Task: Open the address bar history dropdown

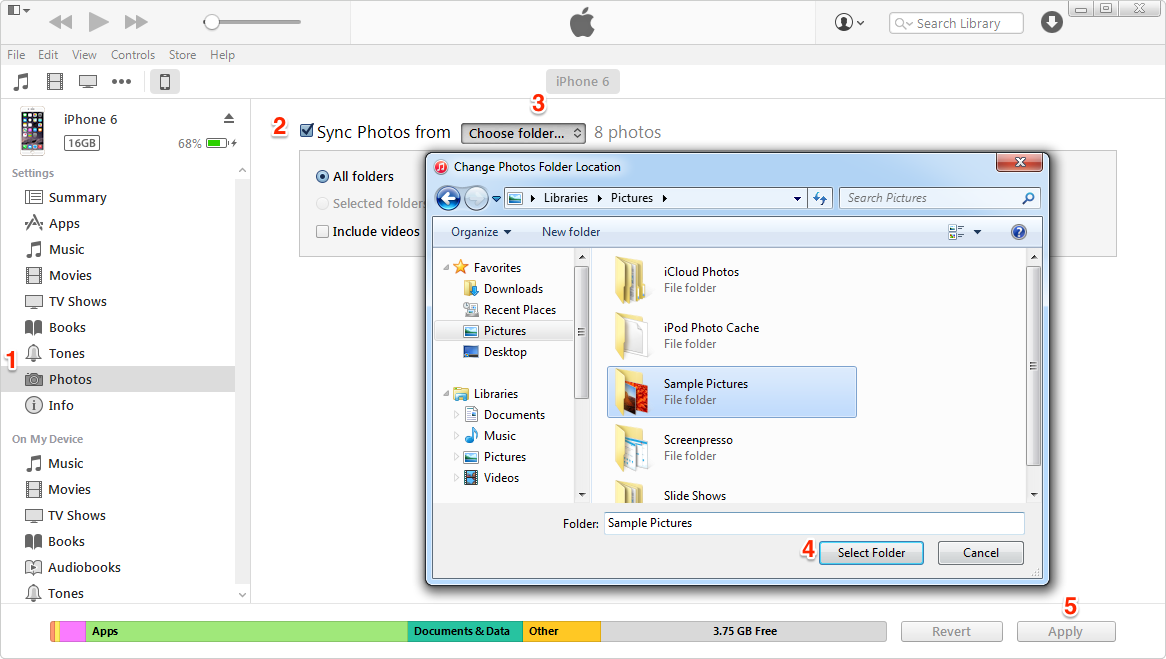Action: 797,199
